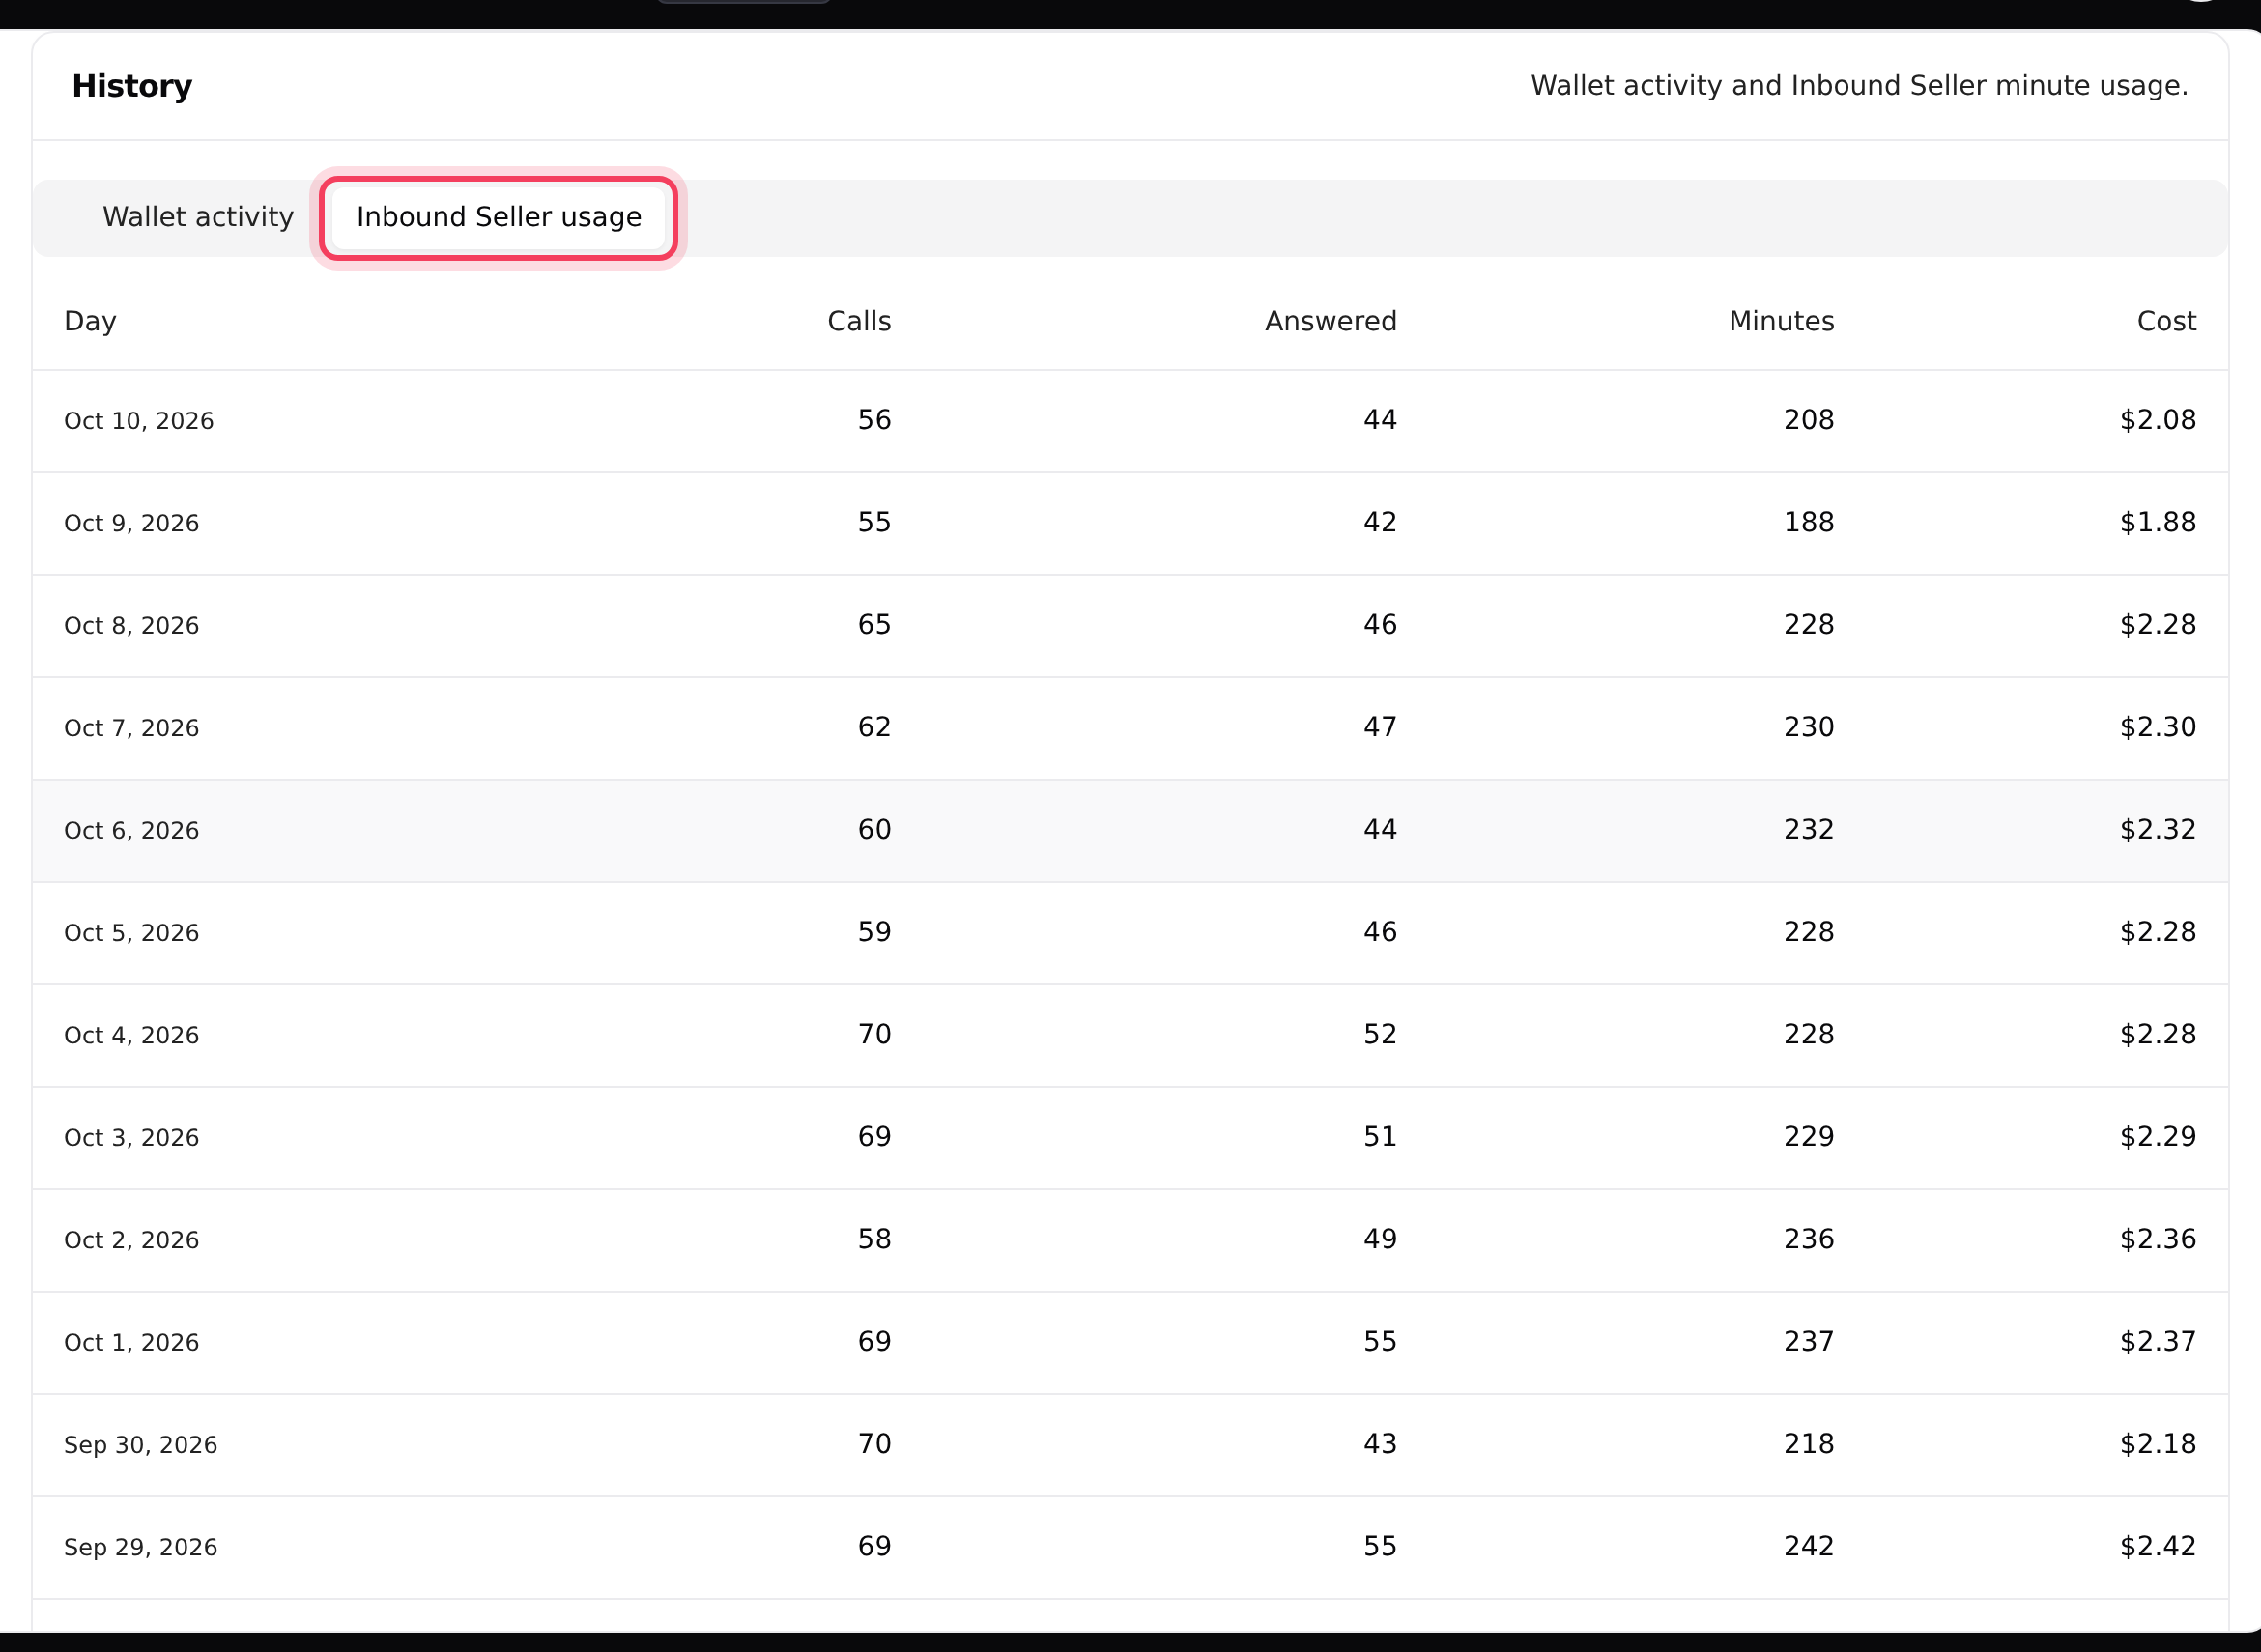The width and height of the screenshot is (2261, 1652).
Task: Click the 51 answered value for Oct 3
Action: [1380, 1136]
